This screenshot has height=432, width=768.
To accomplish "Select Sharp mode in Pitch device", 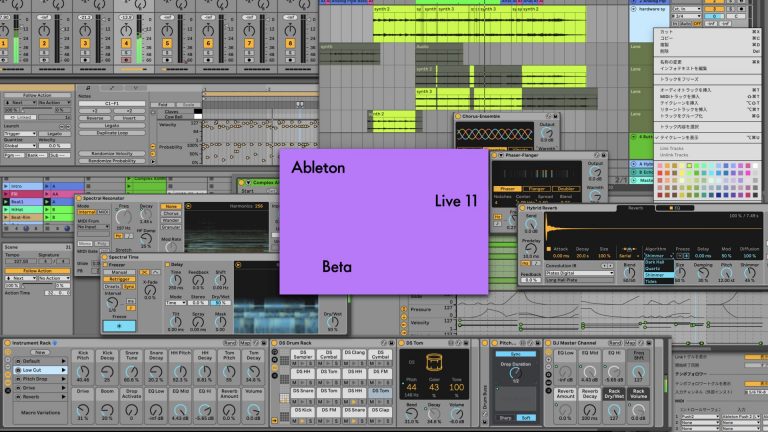I will coord(505,418).
